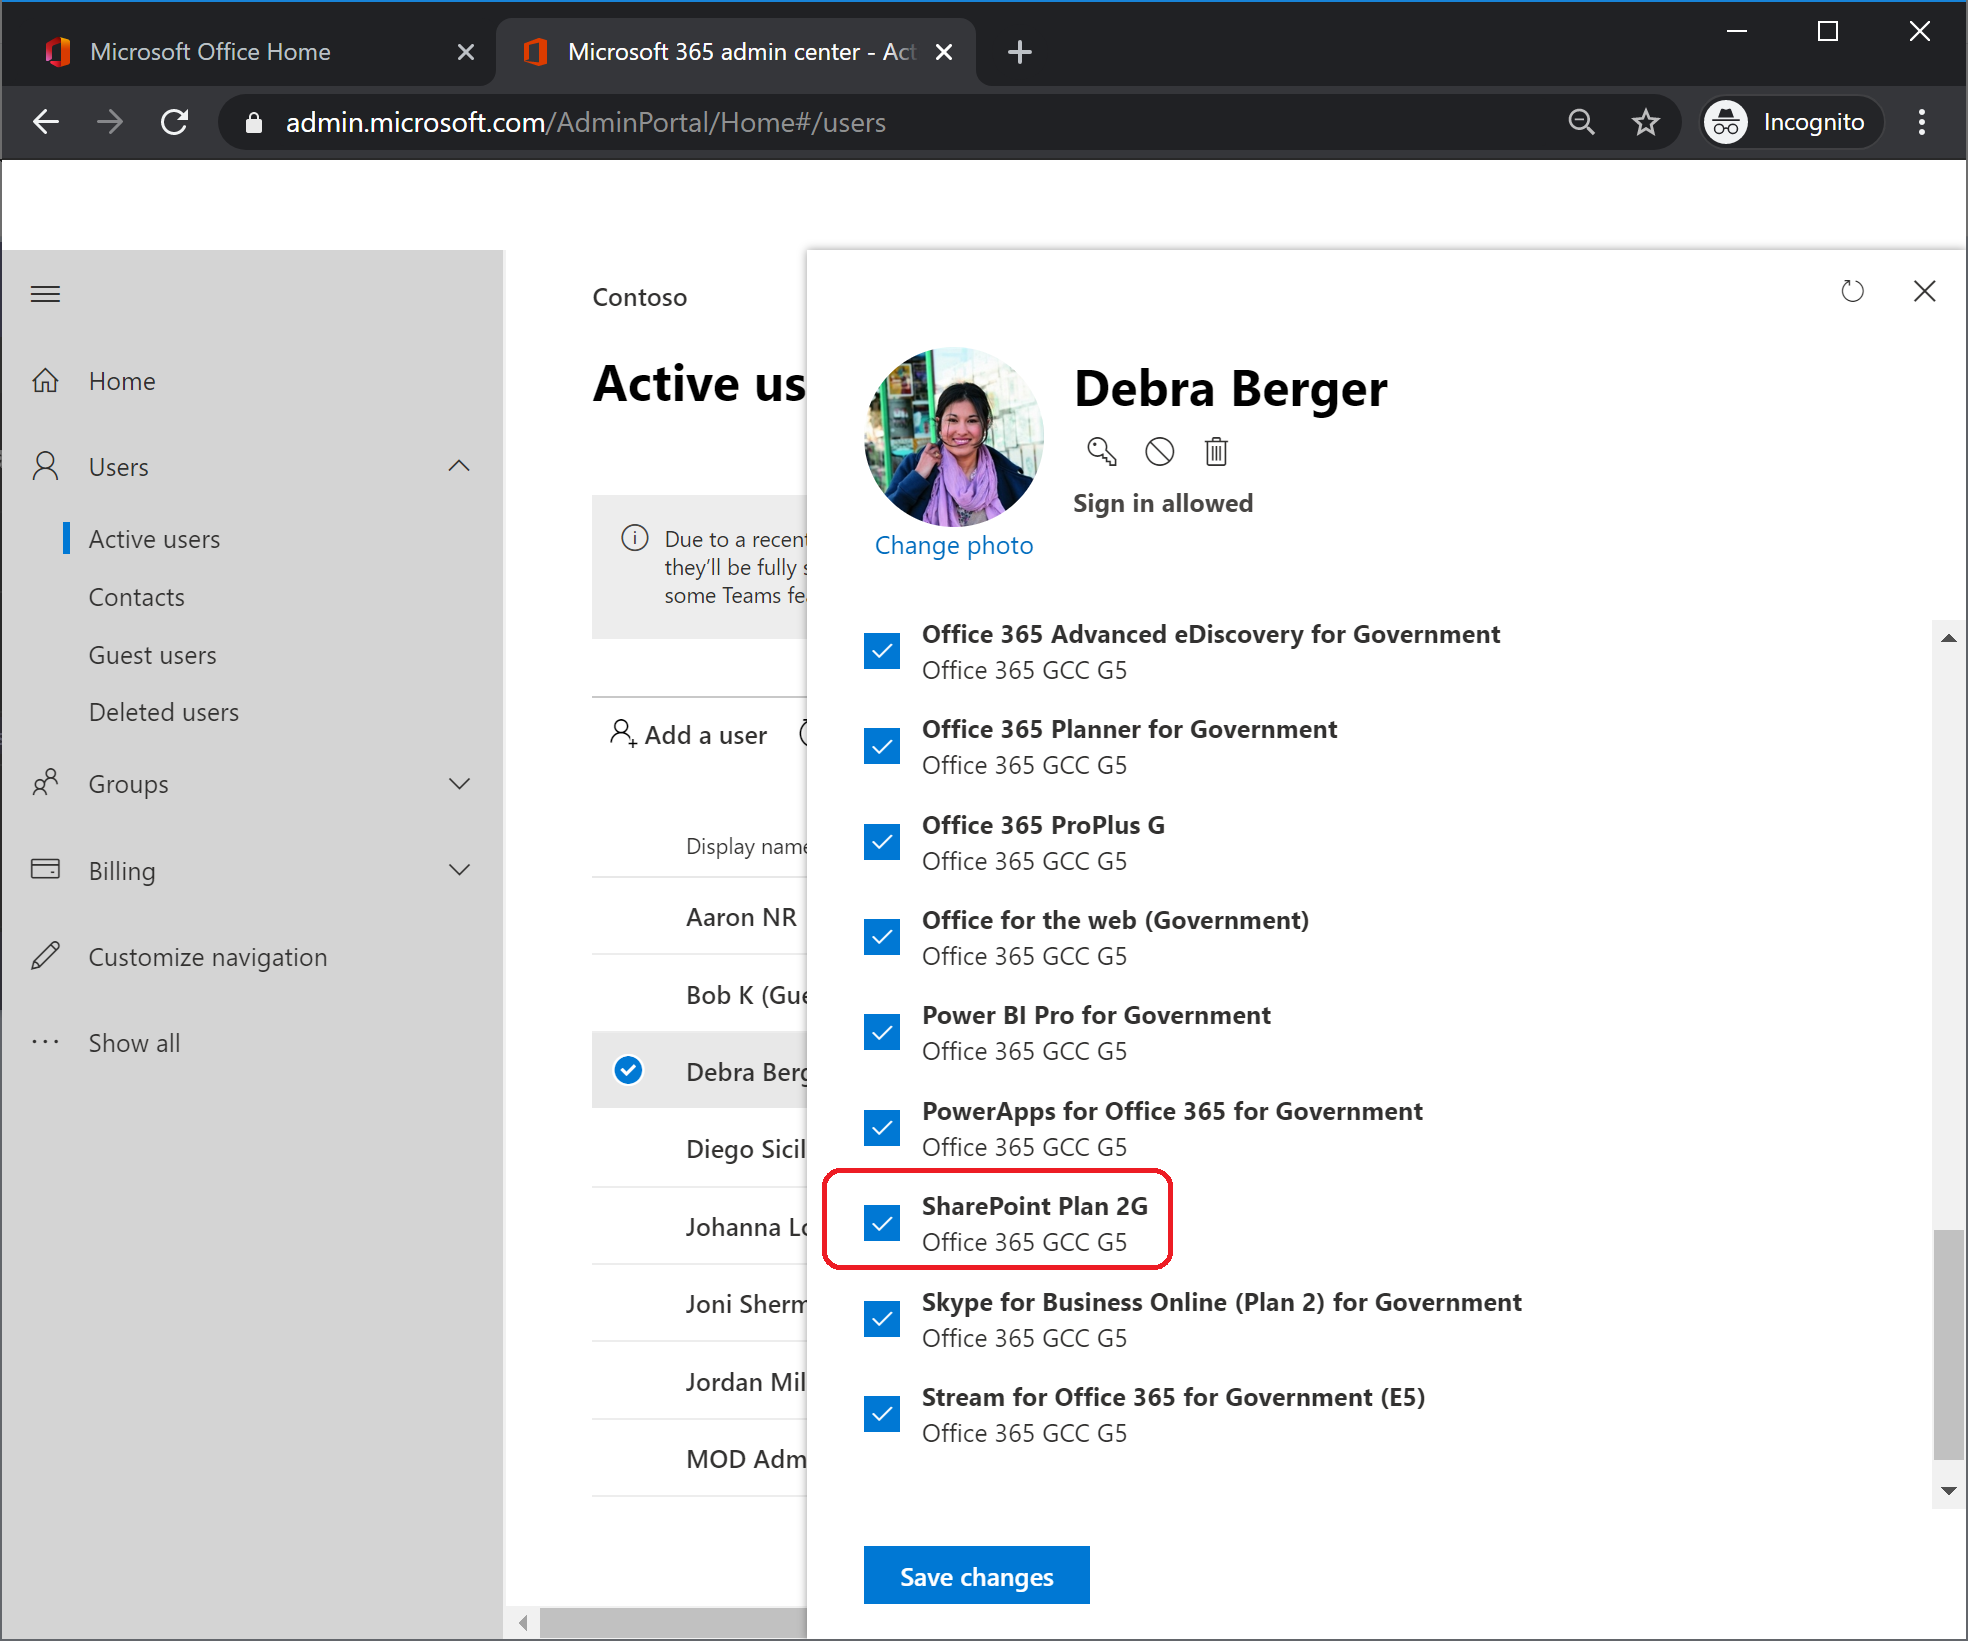Screen dimensions: 1968x1641
Task: Expand the Groups section
Action: click(x=458, y=783)
